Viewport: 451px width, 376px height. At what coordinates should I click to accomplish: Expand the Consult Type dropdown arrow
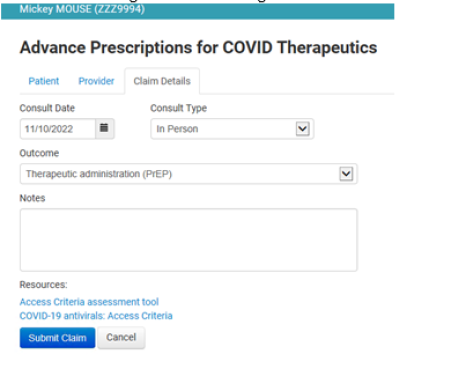coord(302,129)
